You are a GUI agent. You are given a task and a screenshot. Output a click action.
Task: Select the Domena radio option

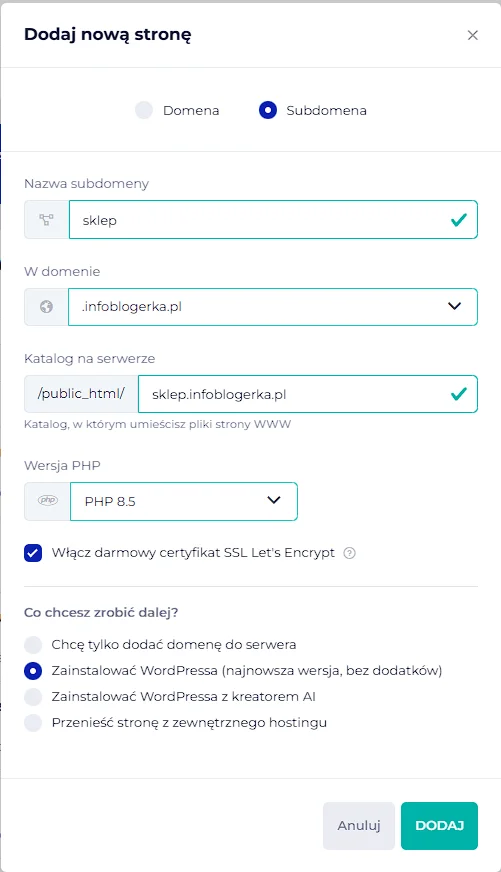[x=144, y=110]
